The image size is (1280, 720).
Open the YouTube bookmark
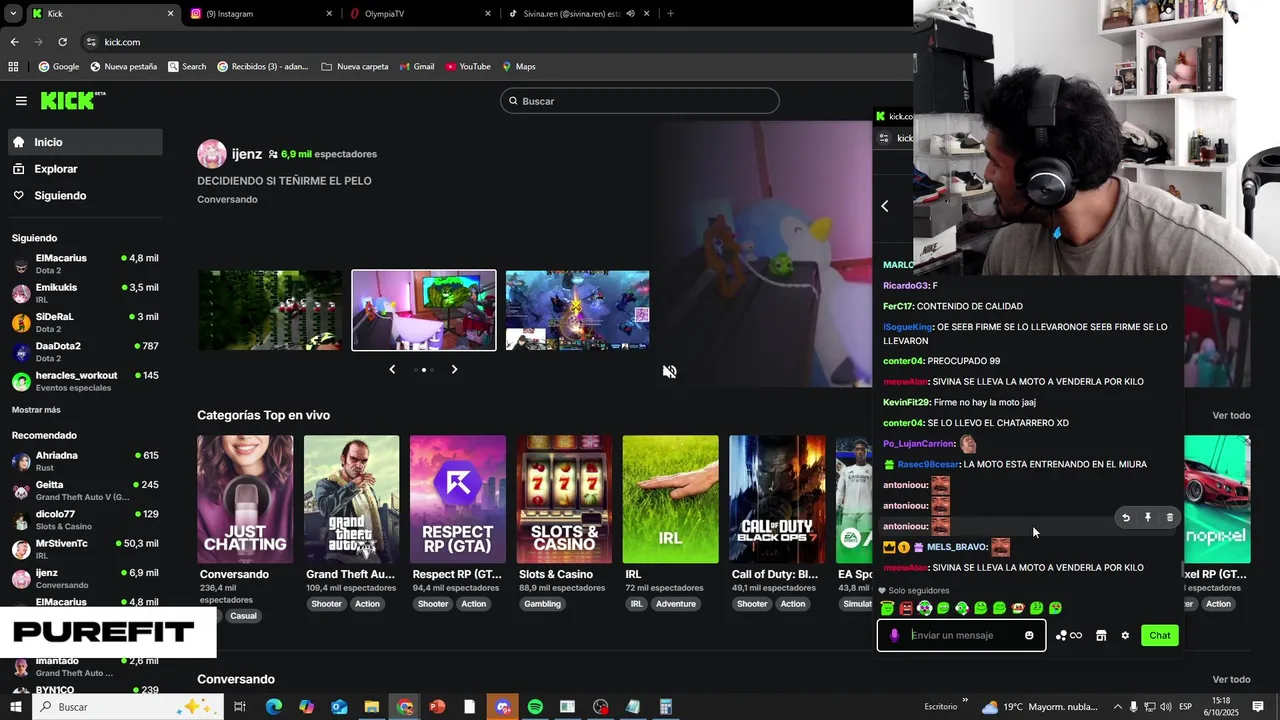[468, 66]
